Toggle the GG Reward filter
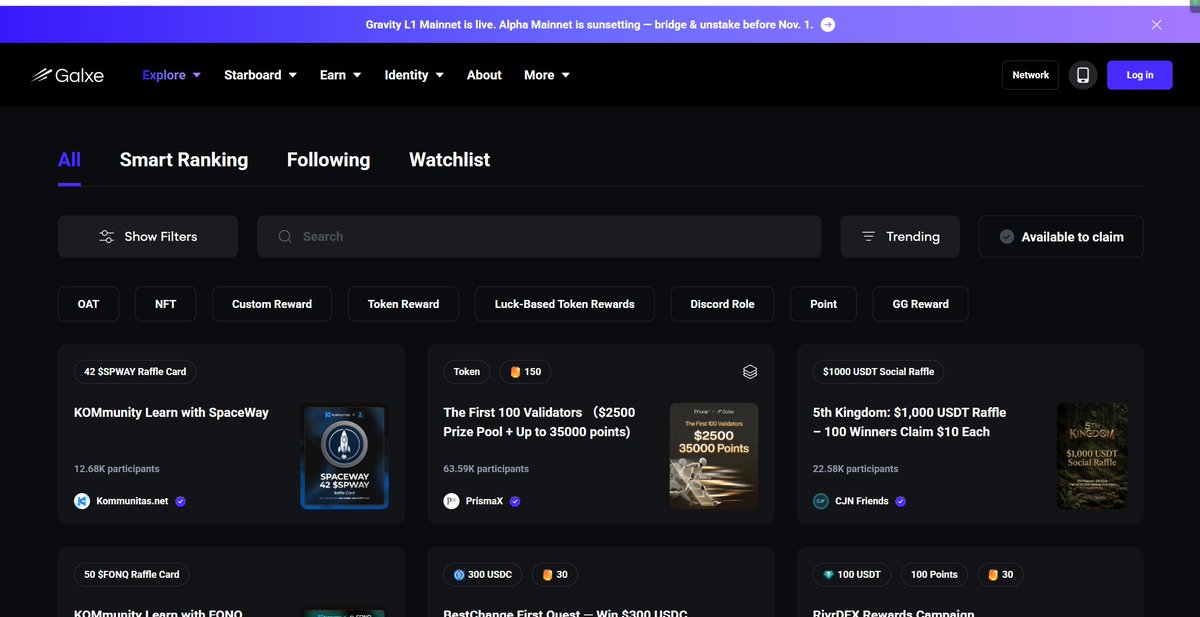The image size is (1200, 617). 920,304
